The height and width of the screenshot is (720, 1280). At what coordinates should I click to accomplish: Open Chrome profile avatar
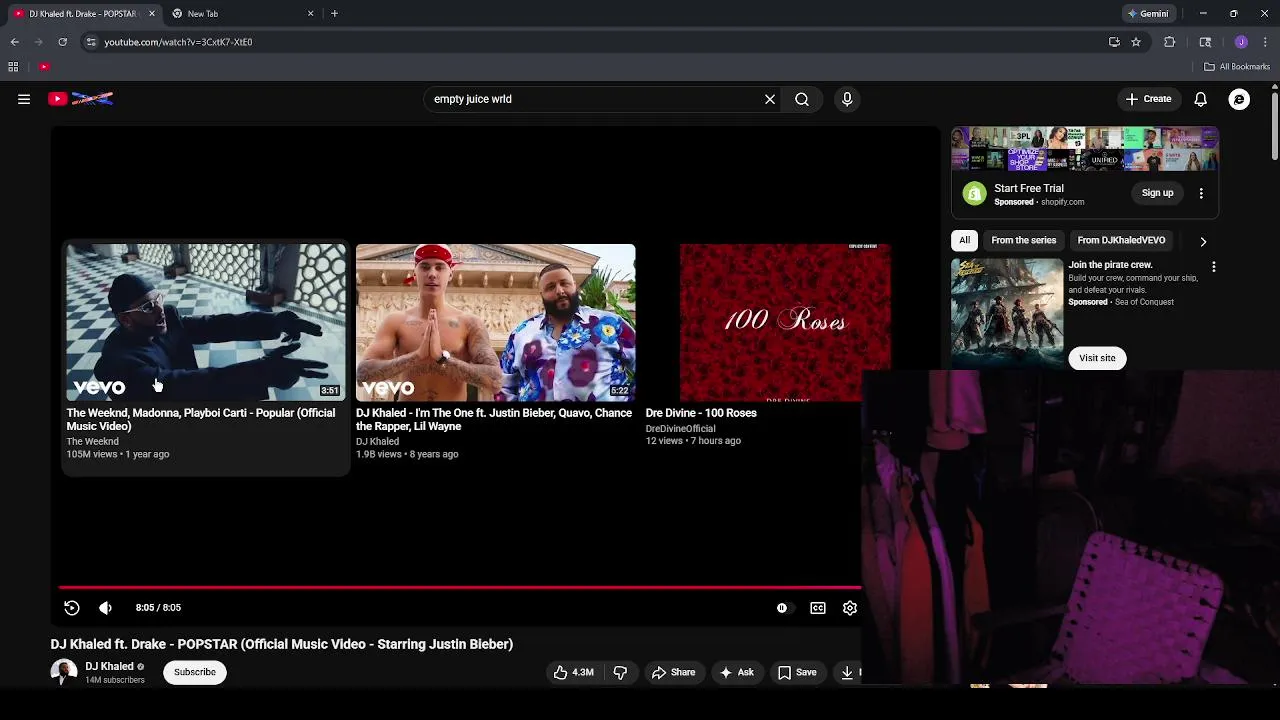click(1241, 42)
